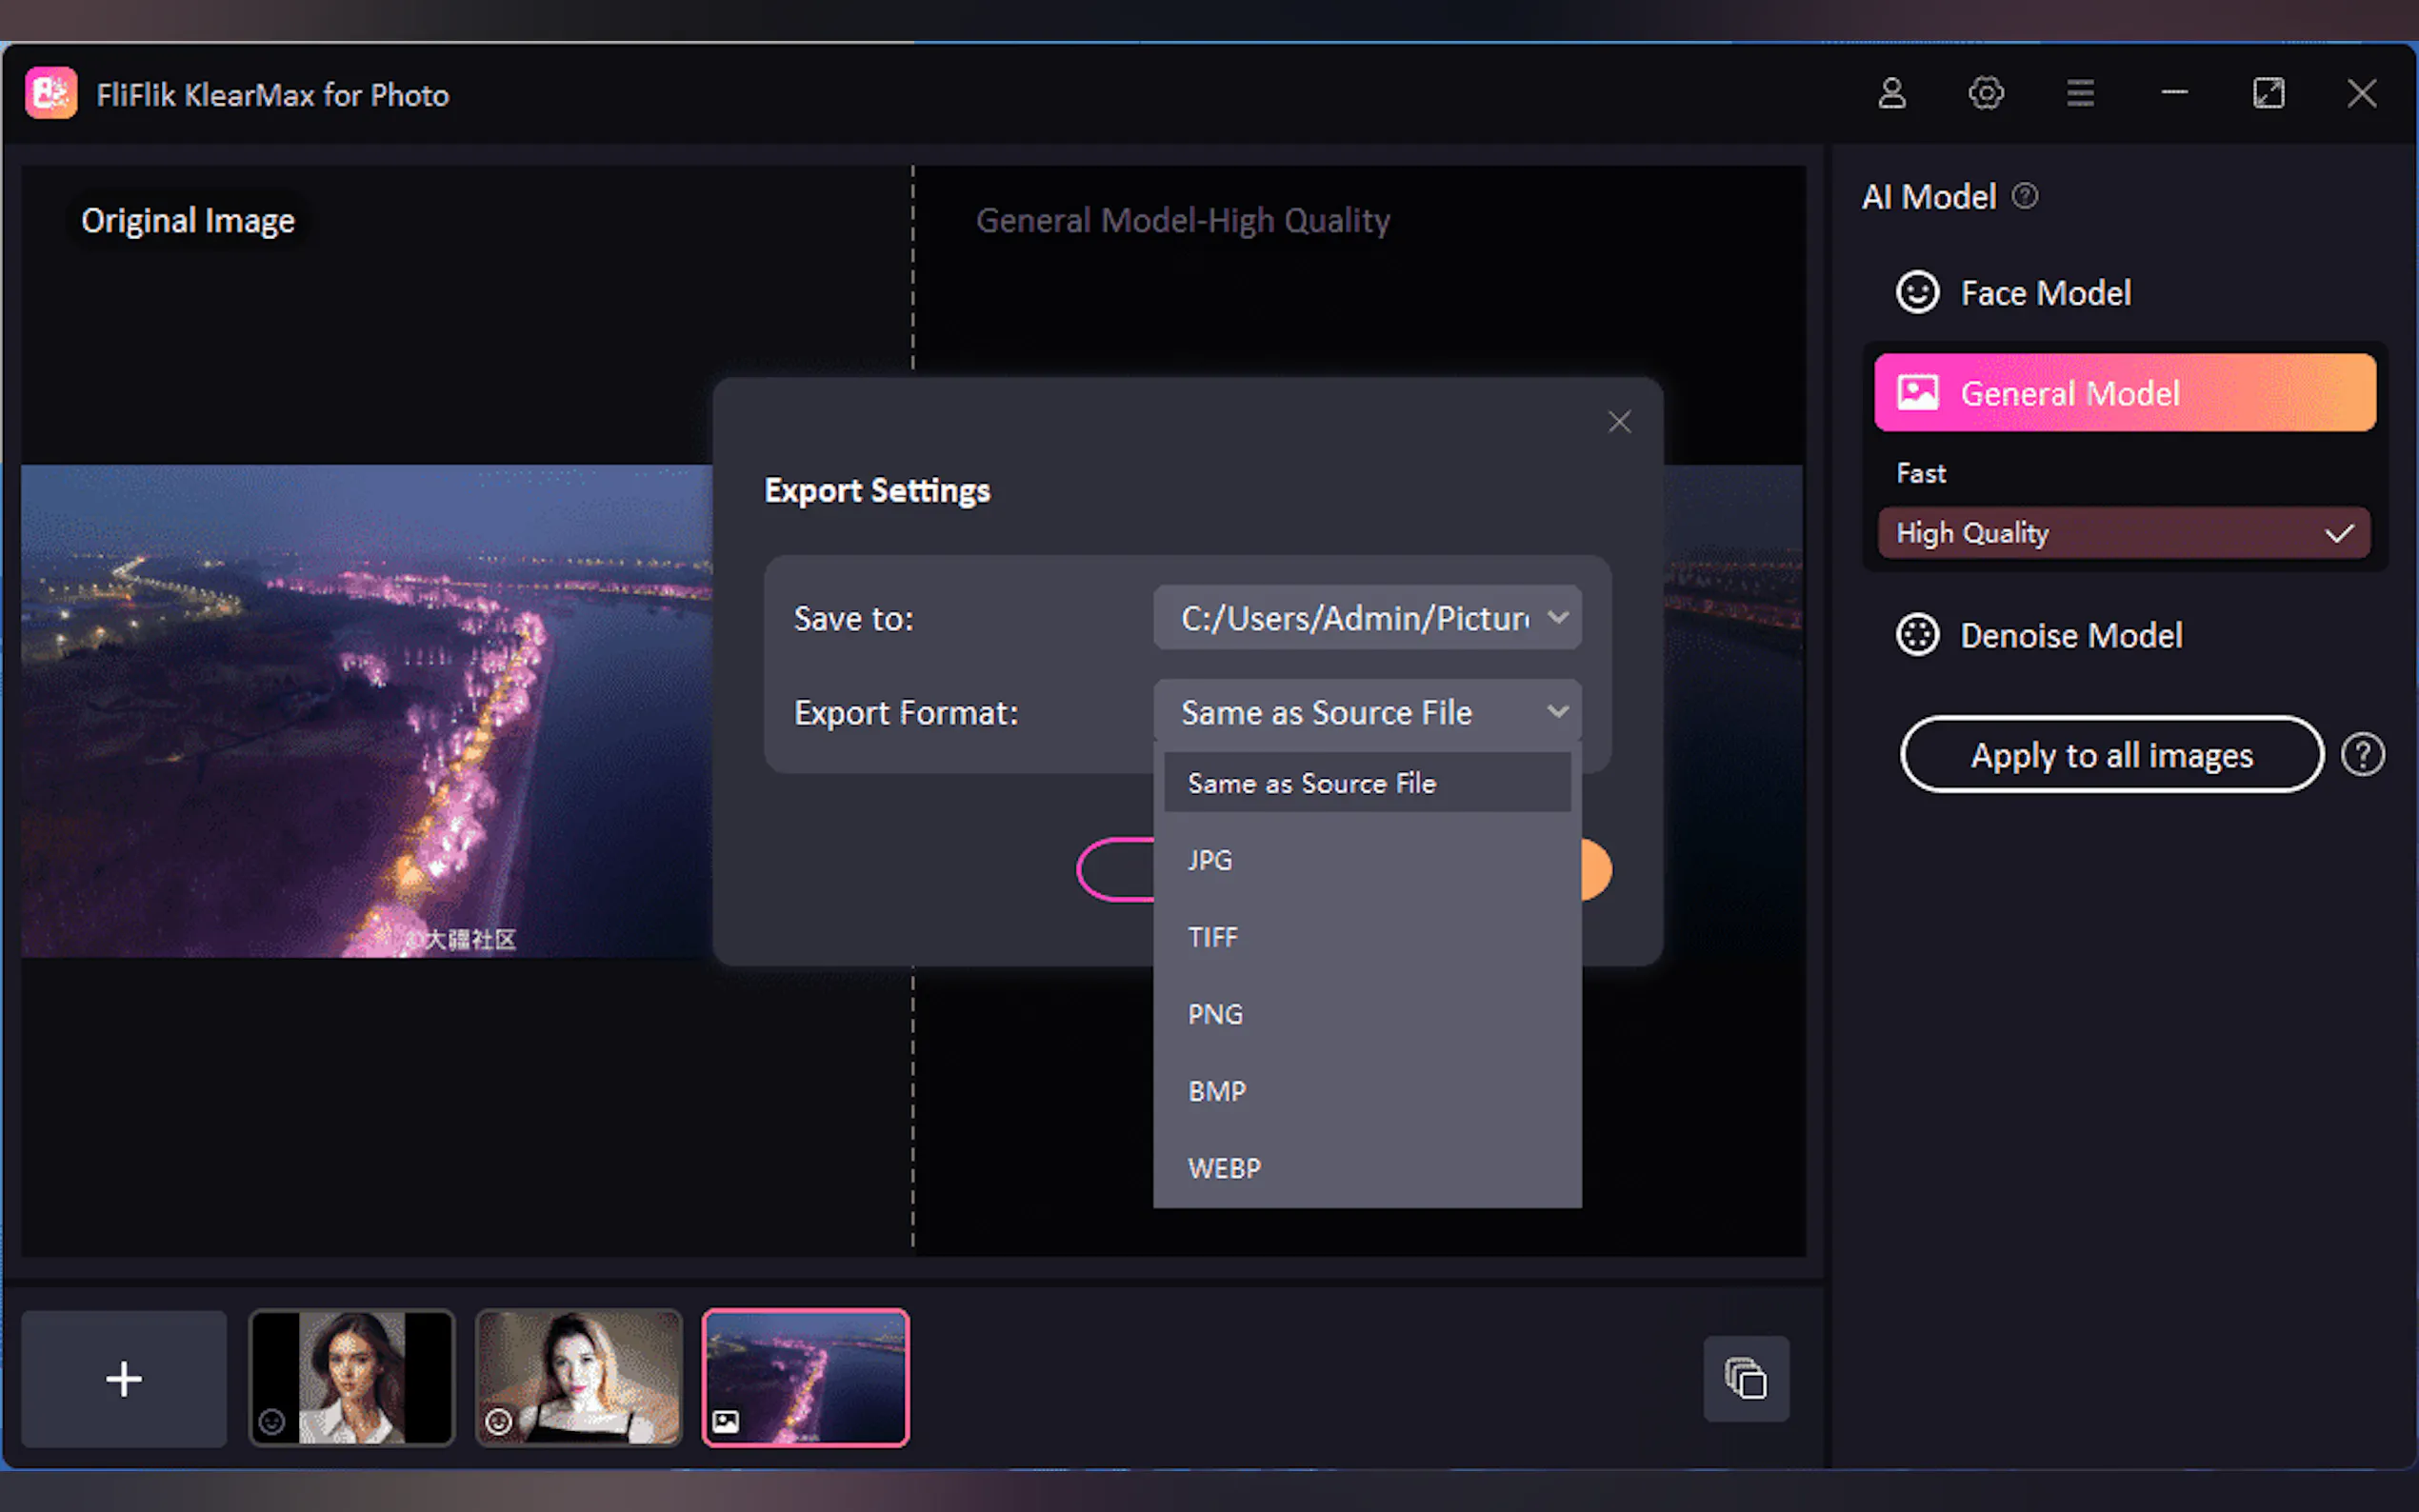The height and width of the screenshot is (1512, 2419).
Task: Click the AI Model help icon
Action: click(x=2025, y=196)
